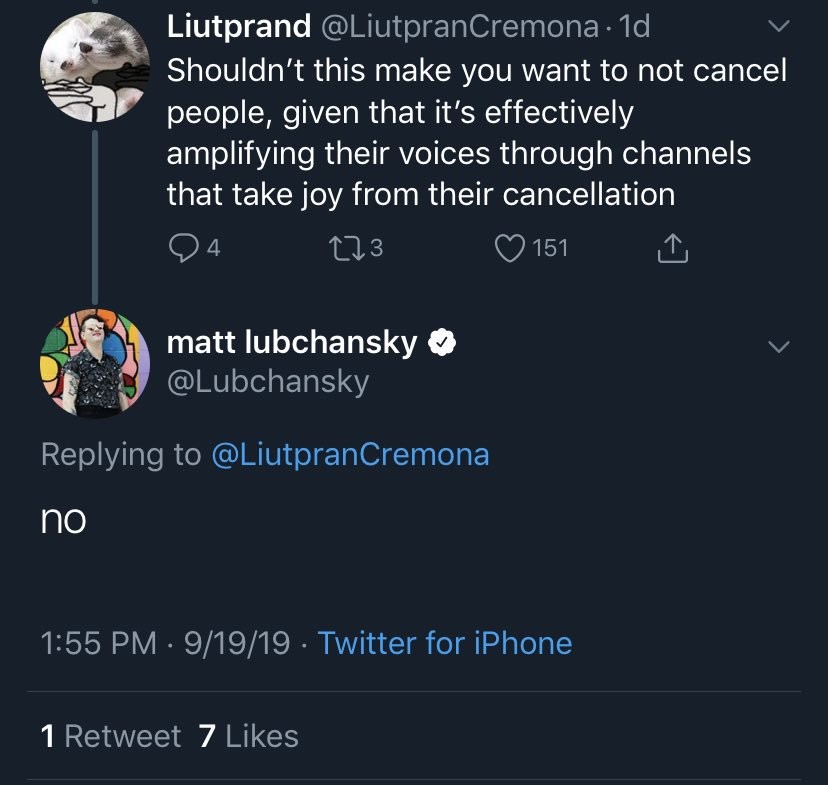This screenshot has height=785, width=828.
Task: Click the @LiutpranCremona link in Replying to
Action: coord(350,455)
